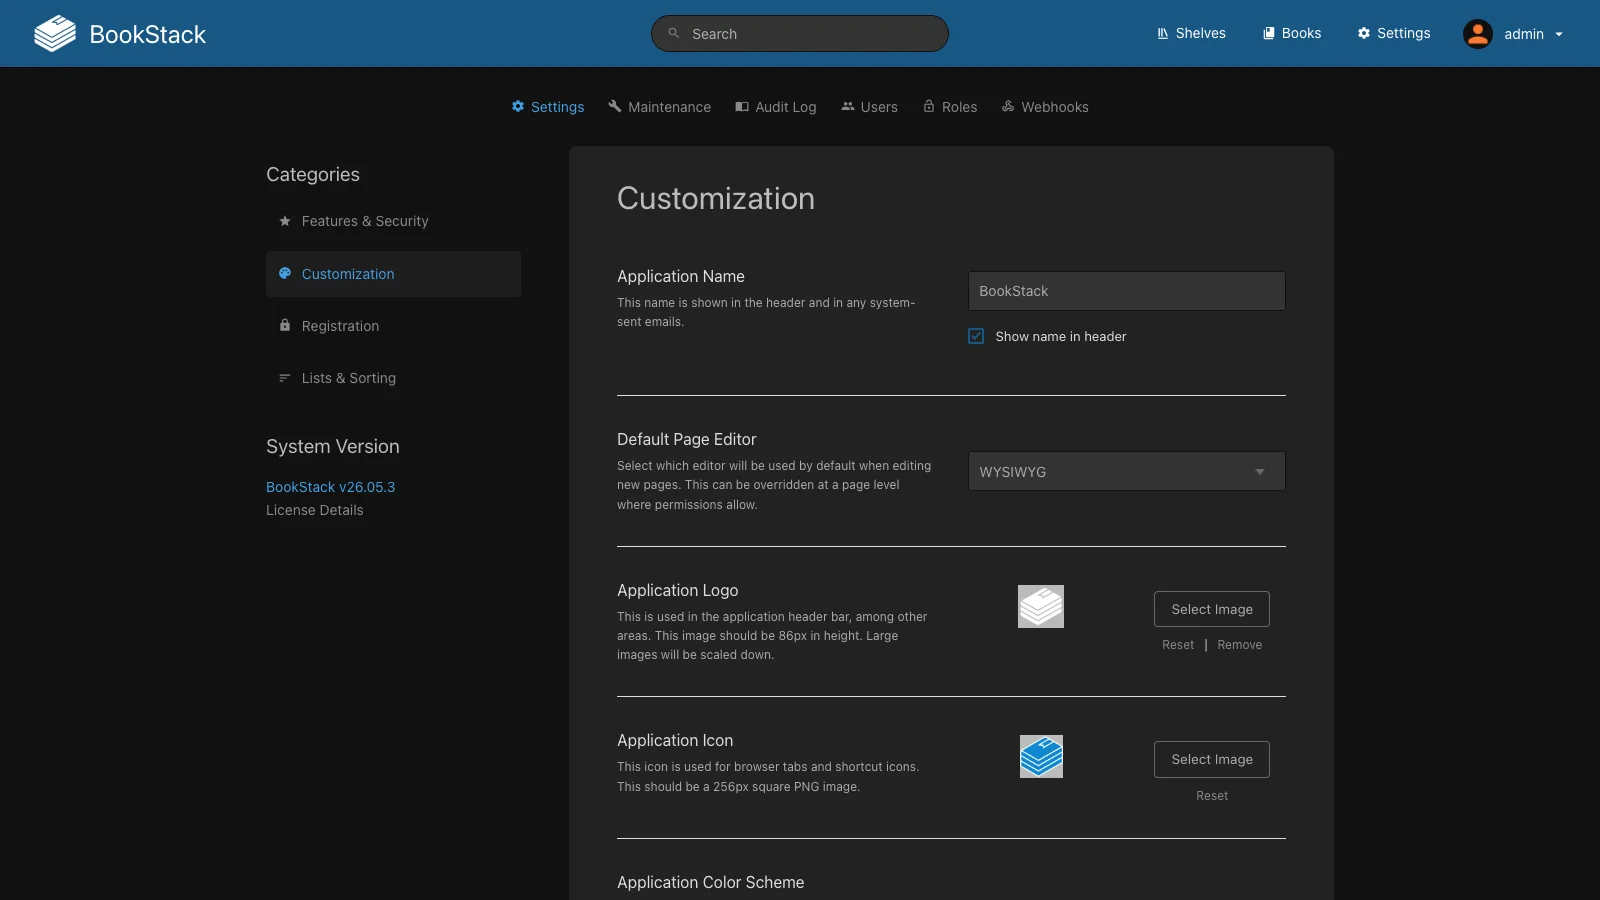This screenshot has width=1600, height=900.
Task: Open the BookStack v26.05.3 version link
Action: tap(330, 487)
